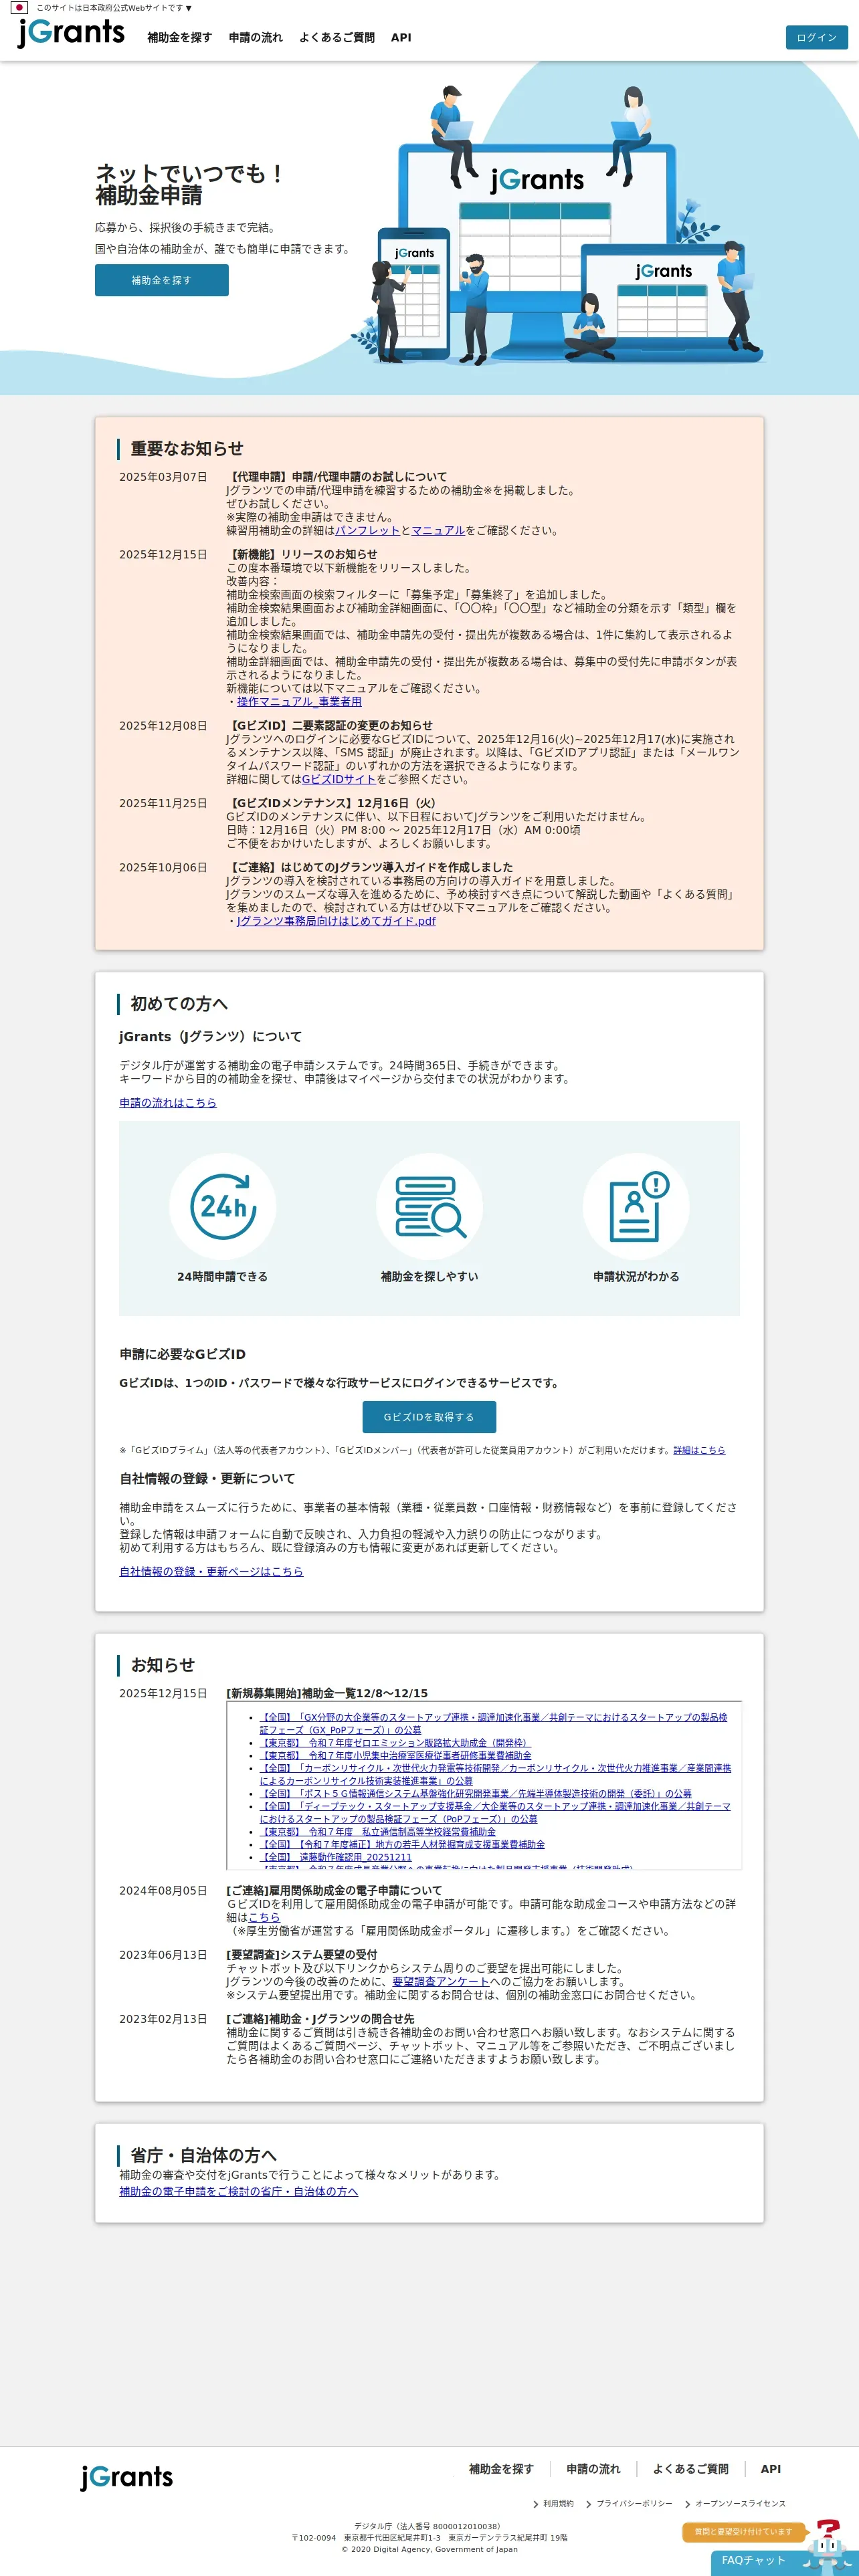Click the 申請状況がわかる label
The image size is (859, 2576).
click(x=636, y=1276)
